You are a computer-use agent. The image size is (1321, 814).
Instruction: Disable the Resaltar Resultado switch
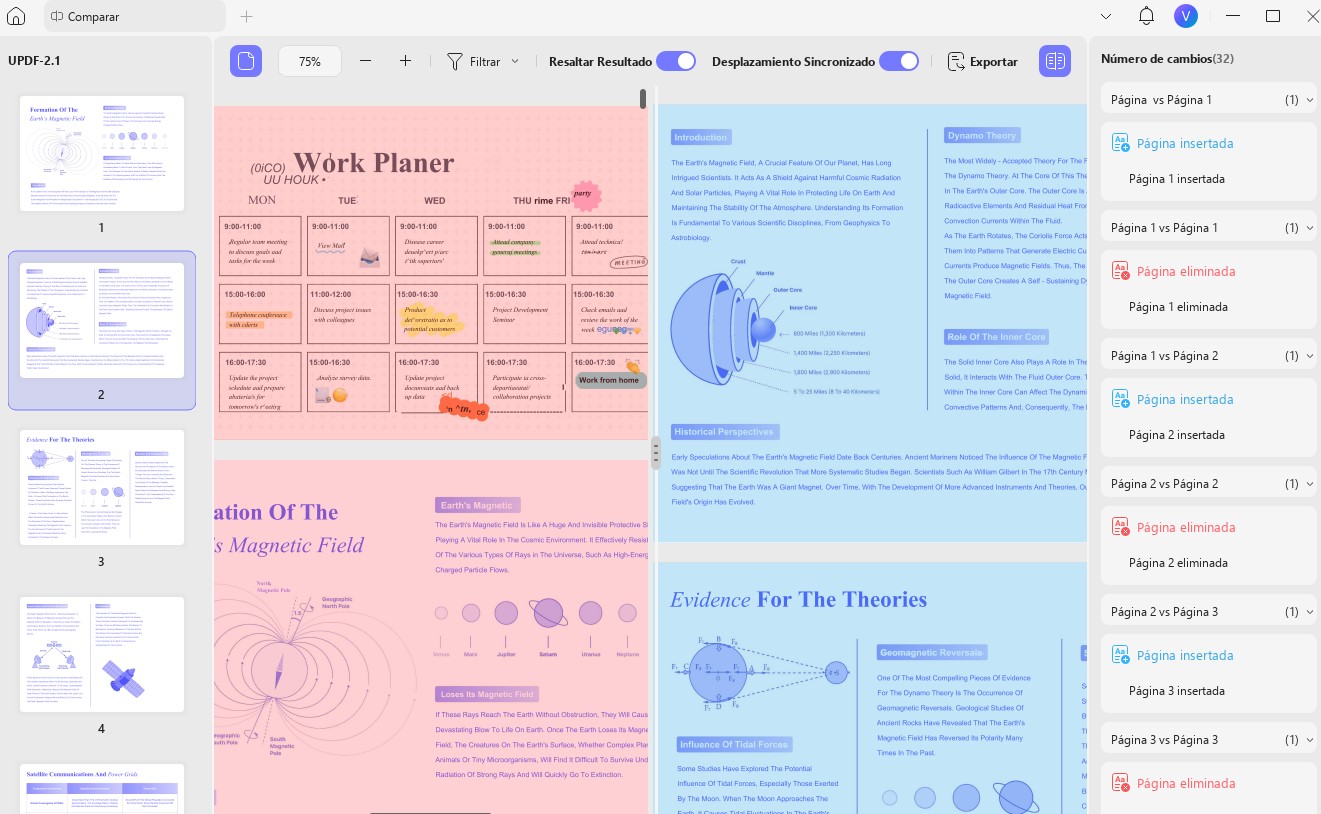click(x=676, y=61)
